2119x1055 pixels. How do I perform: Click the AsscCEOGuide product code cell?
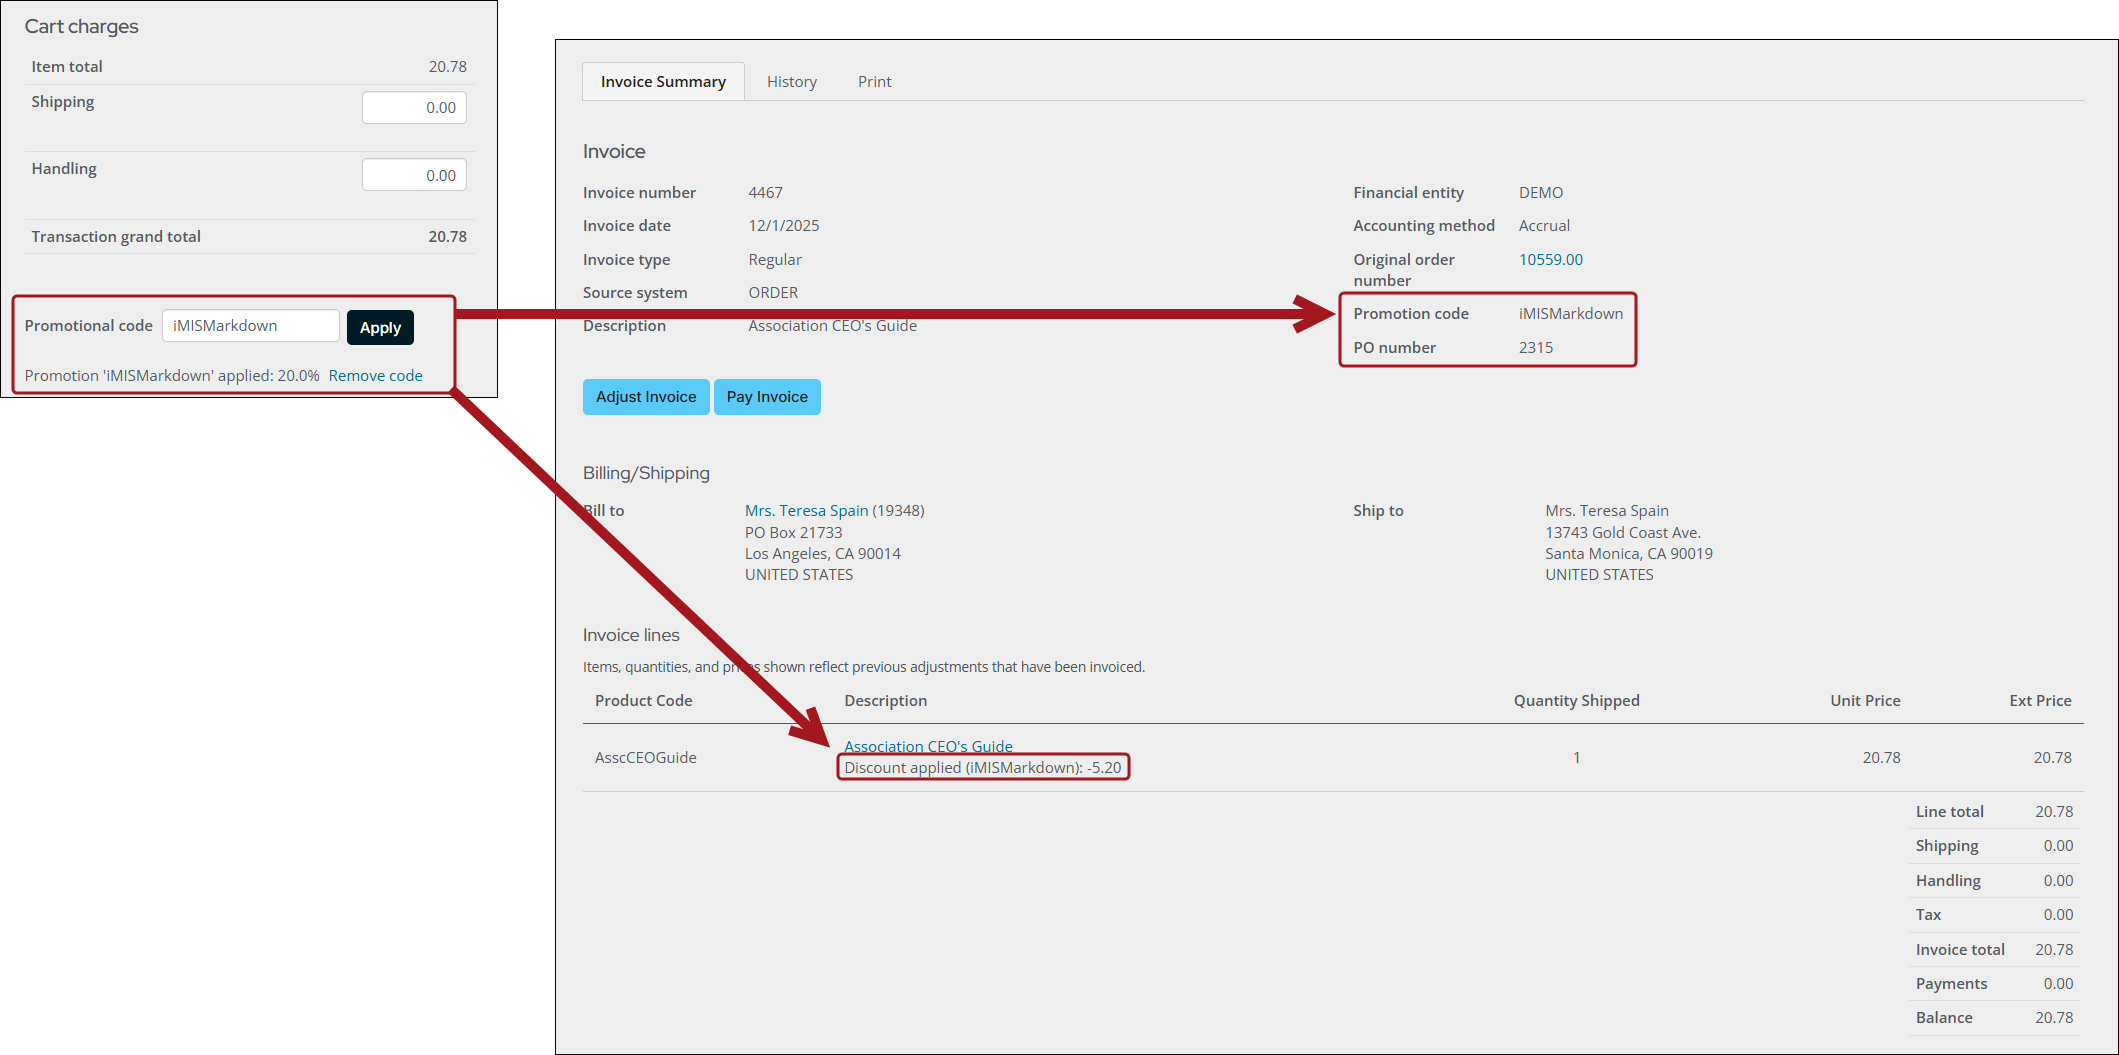point(645,758)
